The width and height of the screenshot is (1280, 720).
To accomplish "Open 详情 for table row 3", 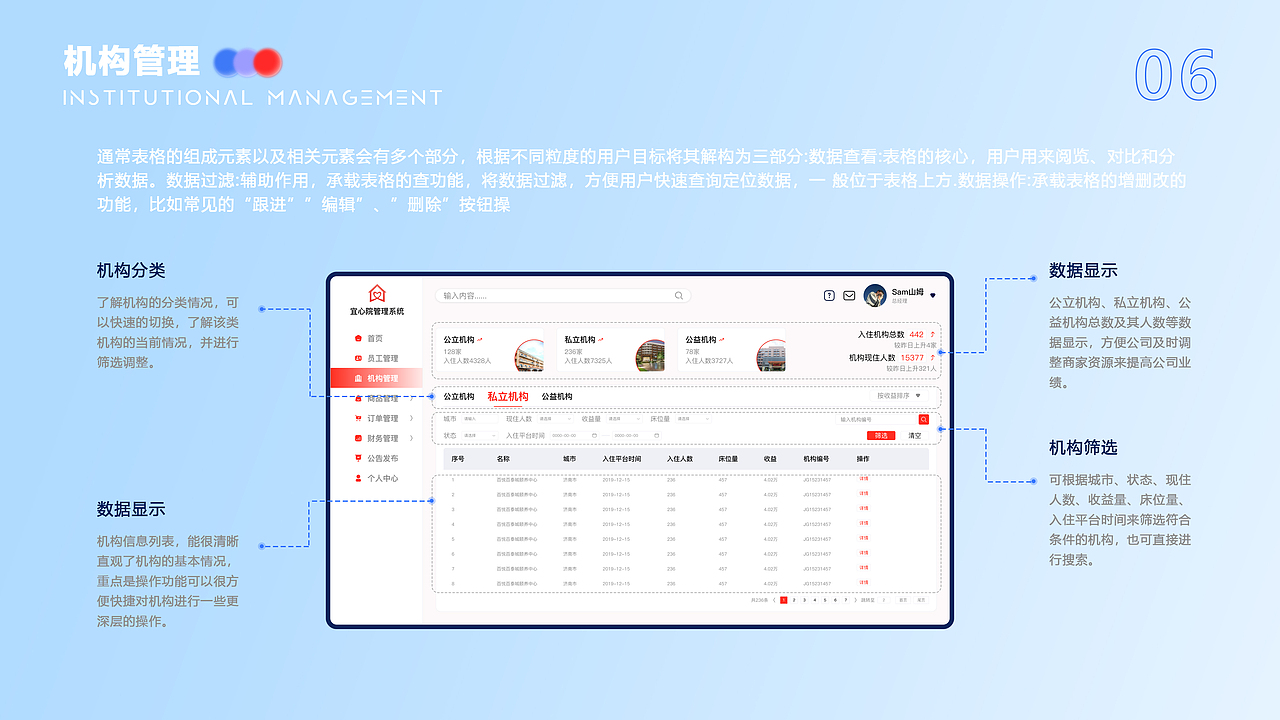I will [x=864, y=509].
